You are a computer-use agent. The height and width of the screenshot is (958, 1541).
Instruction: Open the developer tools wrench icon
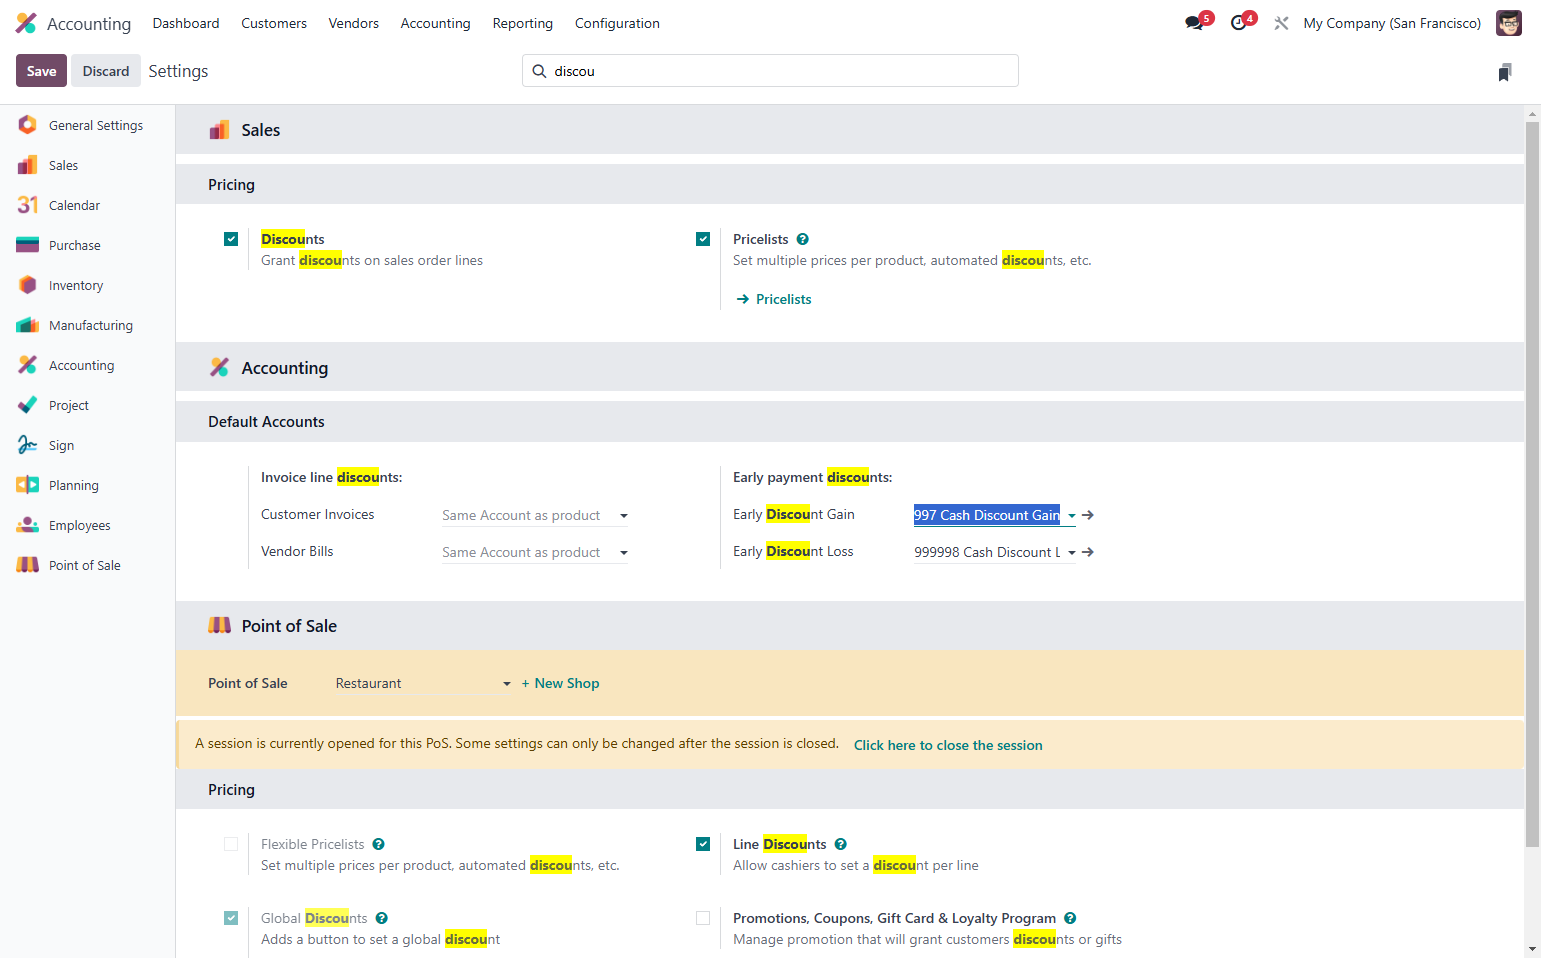(1281, 23)
